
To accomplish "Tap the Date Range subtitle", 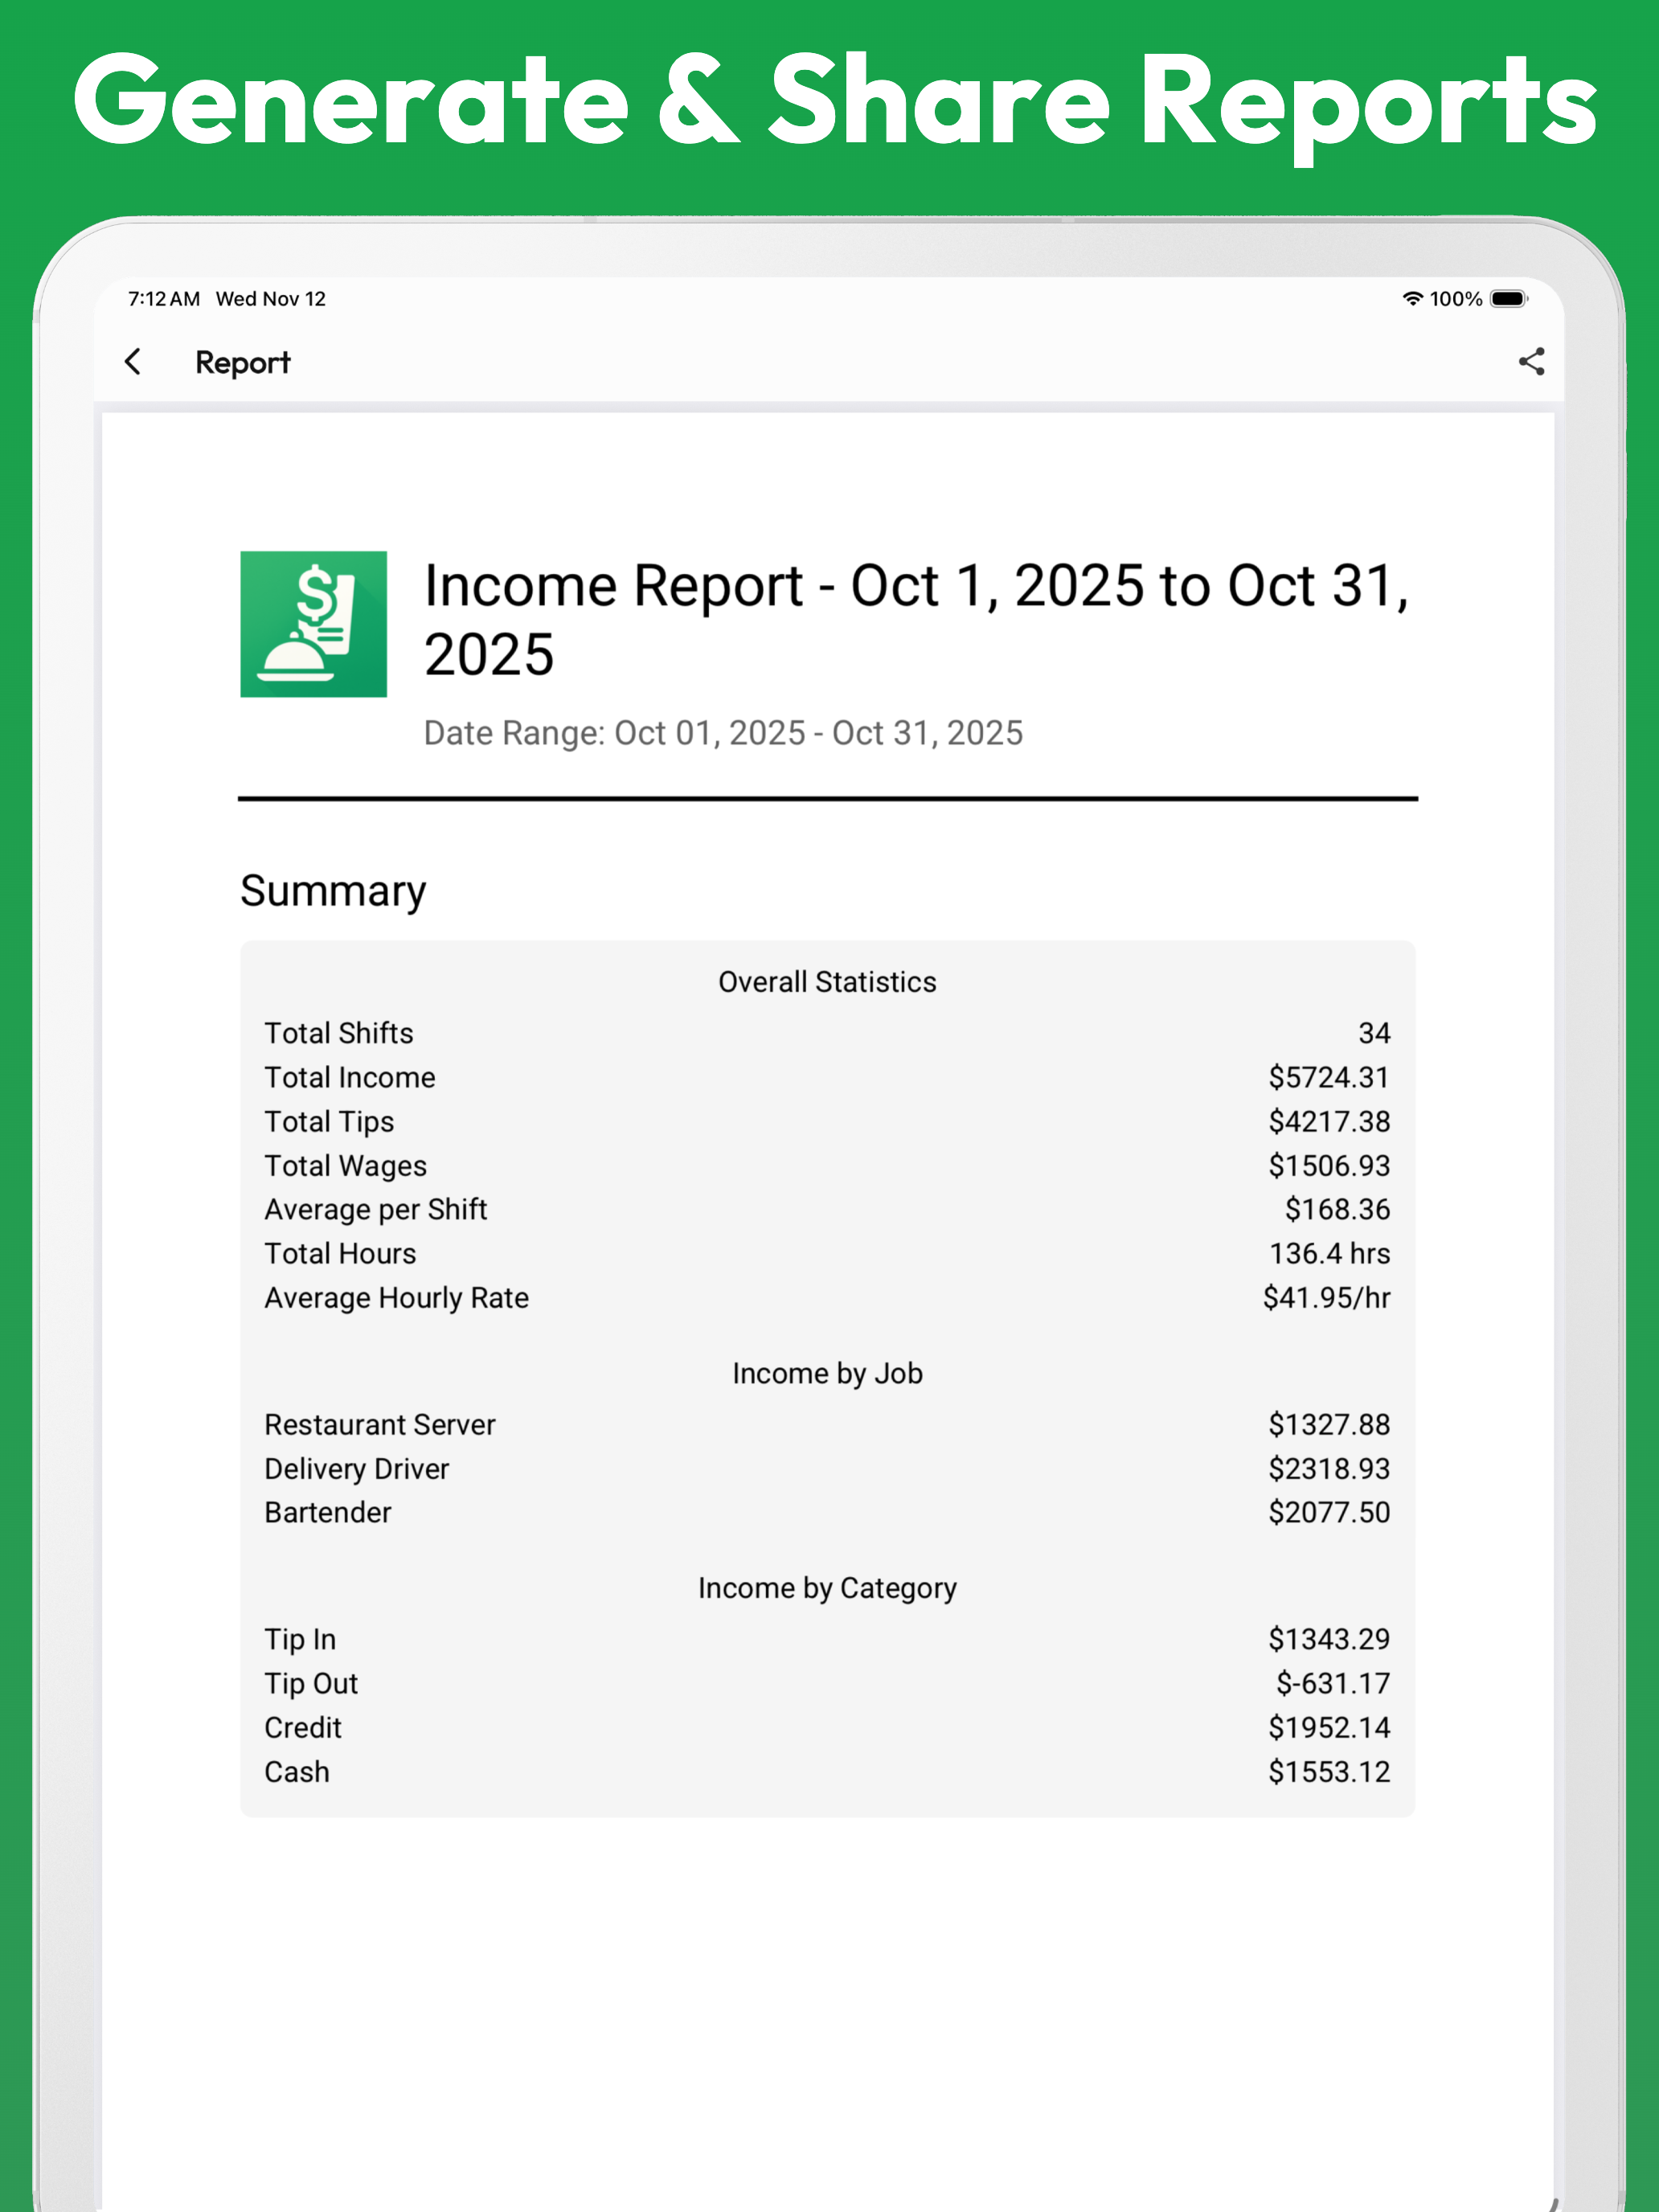I will (723, 733).
